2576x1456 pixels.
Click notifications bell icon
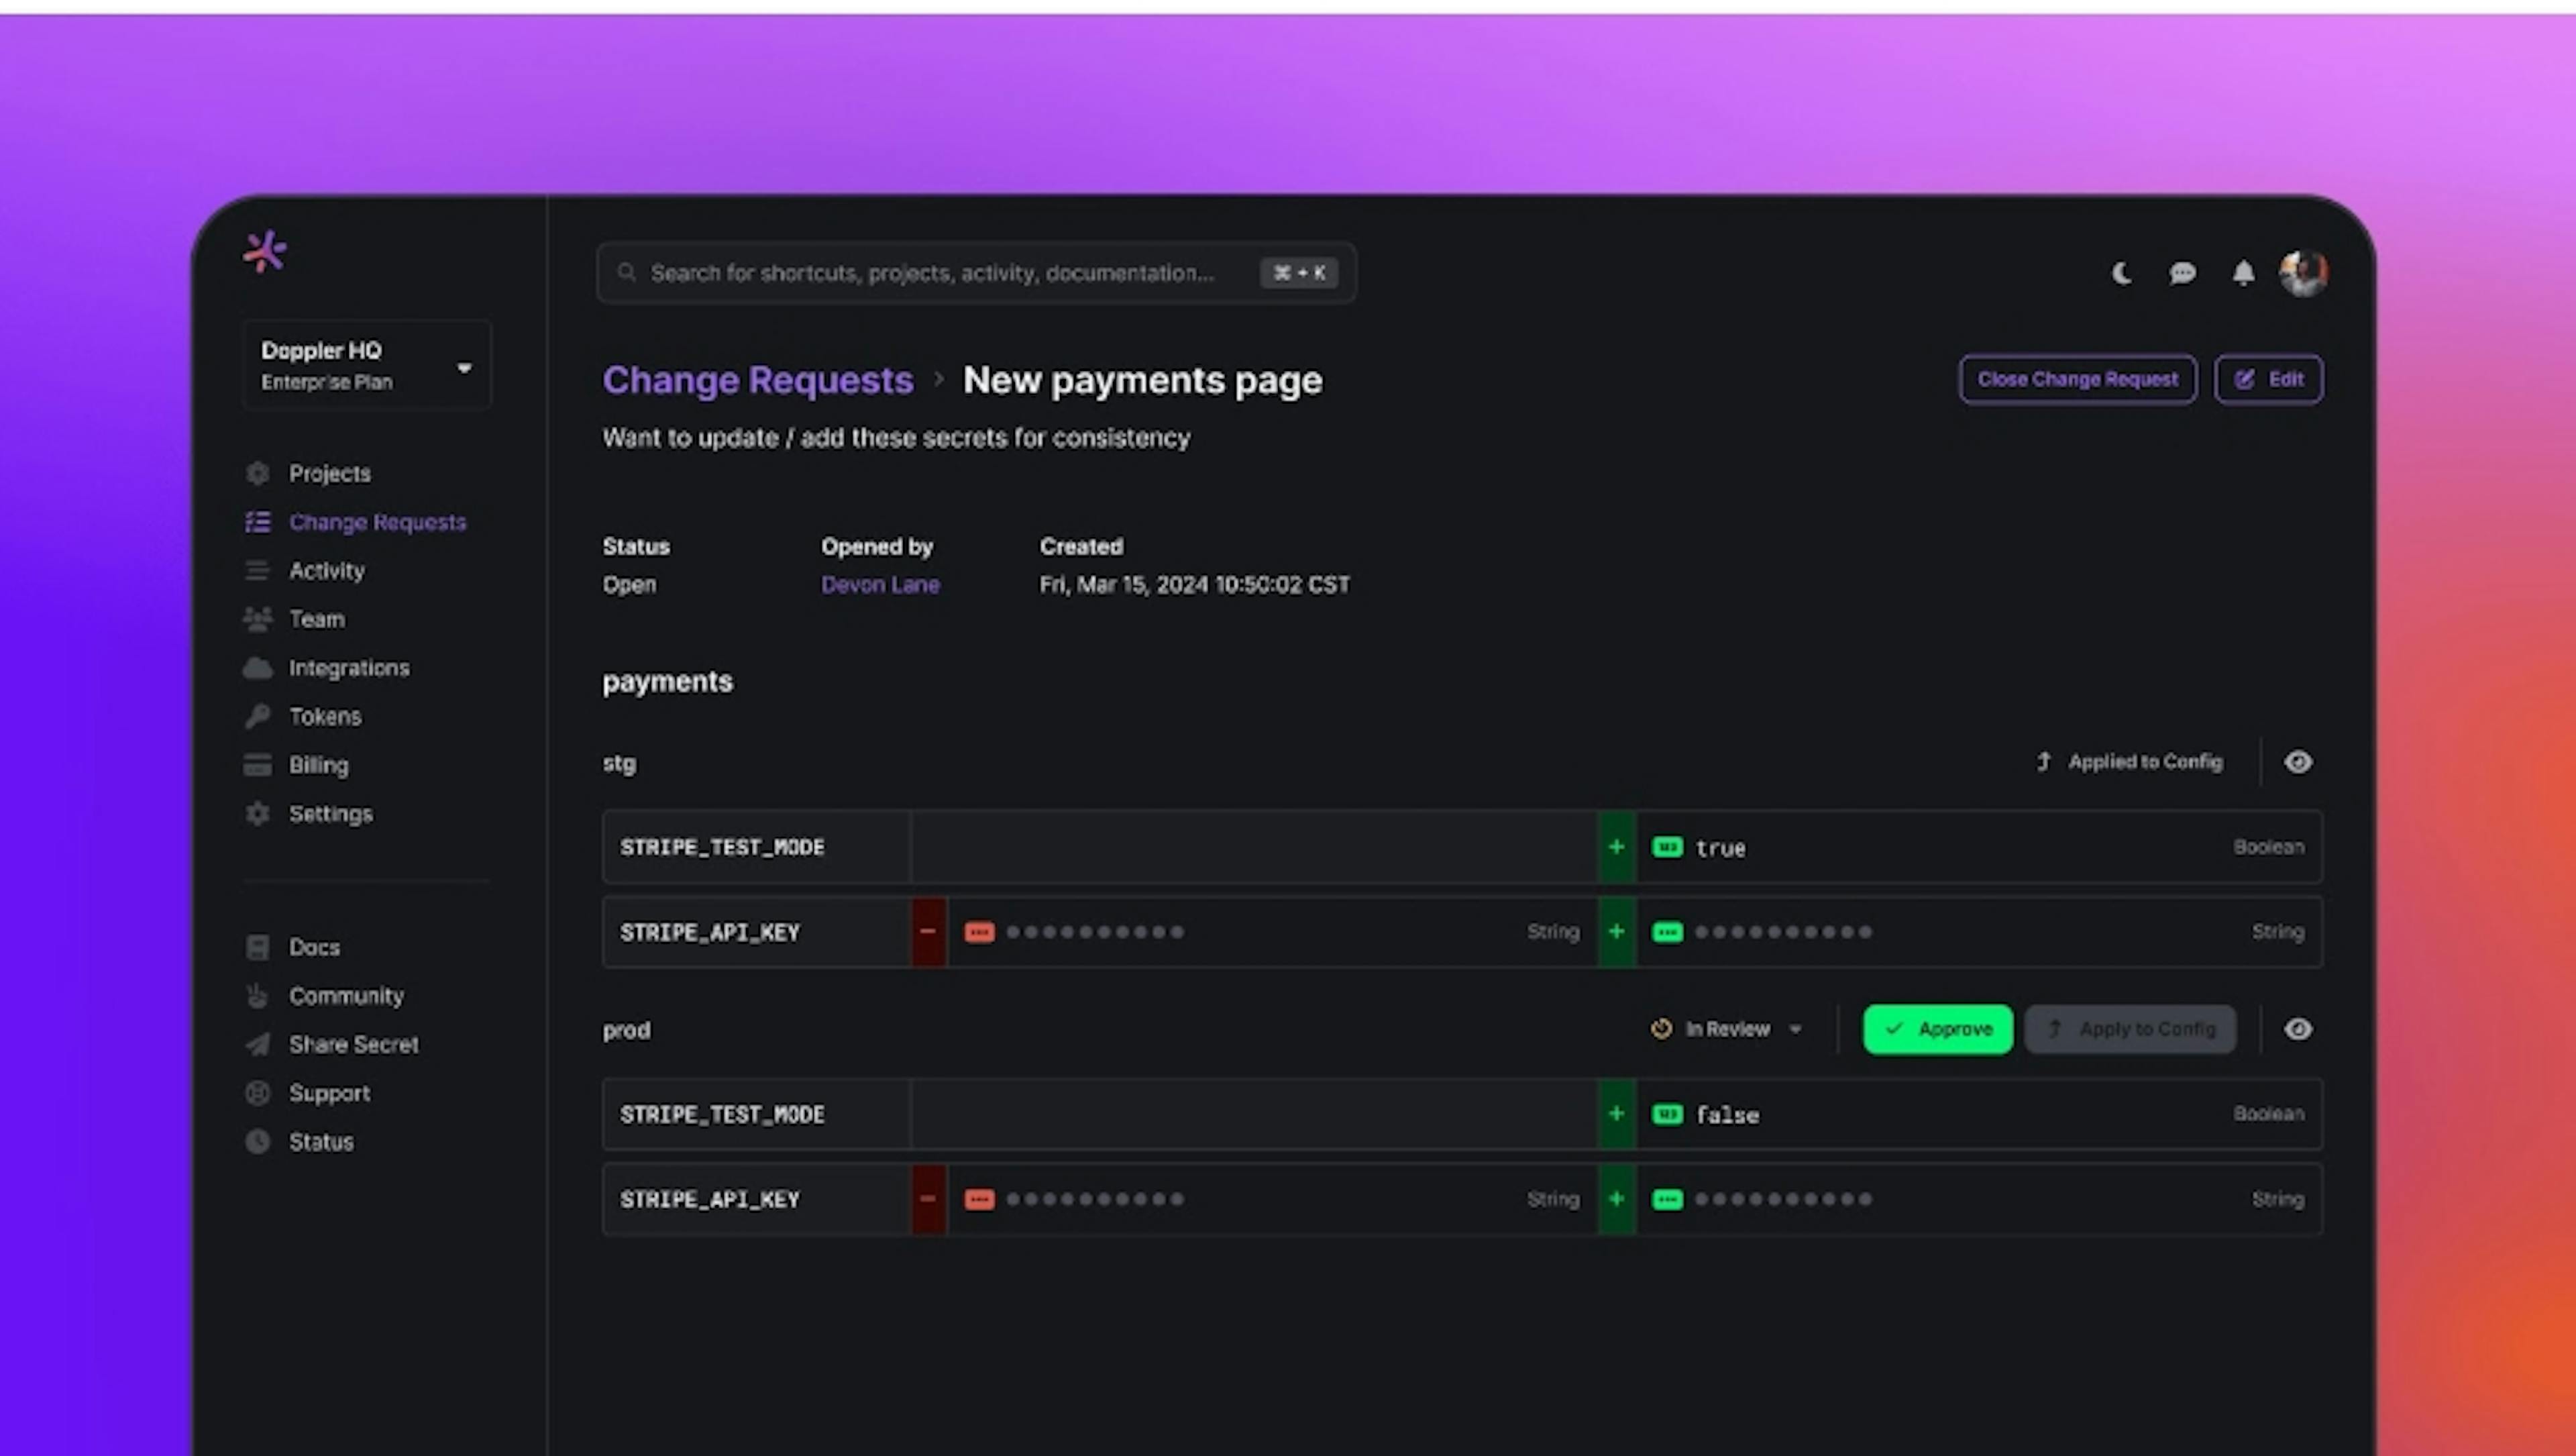[x=2243, y=272]
